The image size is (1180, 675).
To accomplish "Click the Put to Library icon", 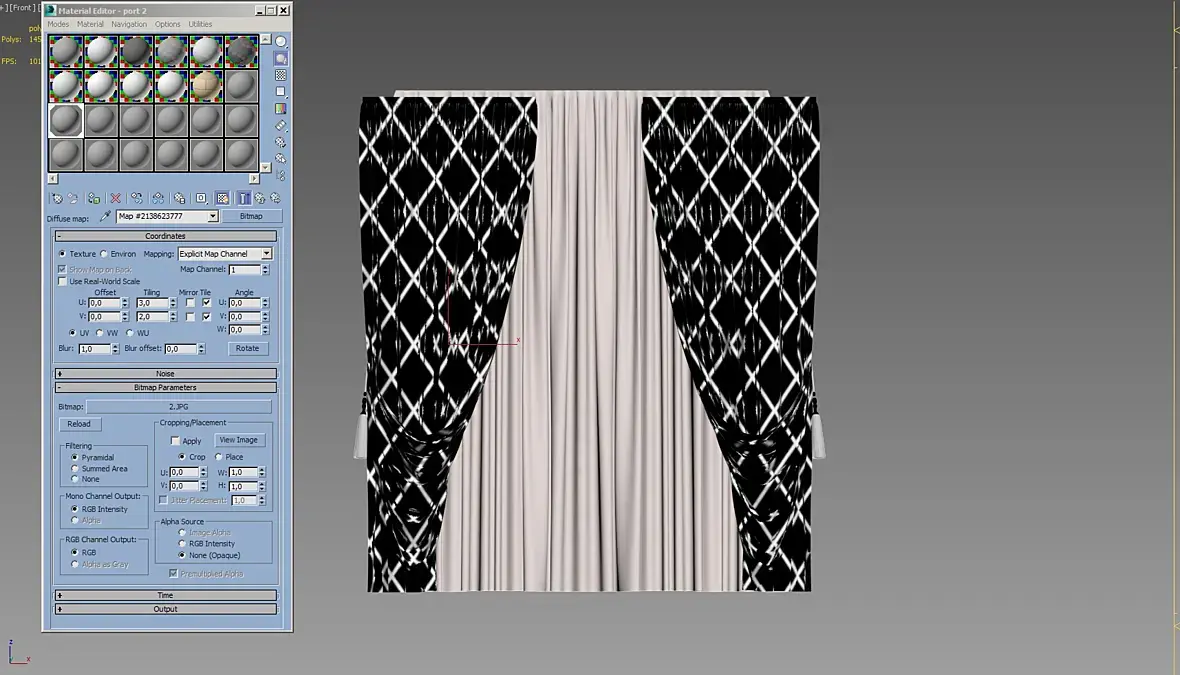I will (x=179, y=198).
